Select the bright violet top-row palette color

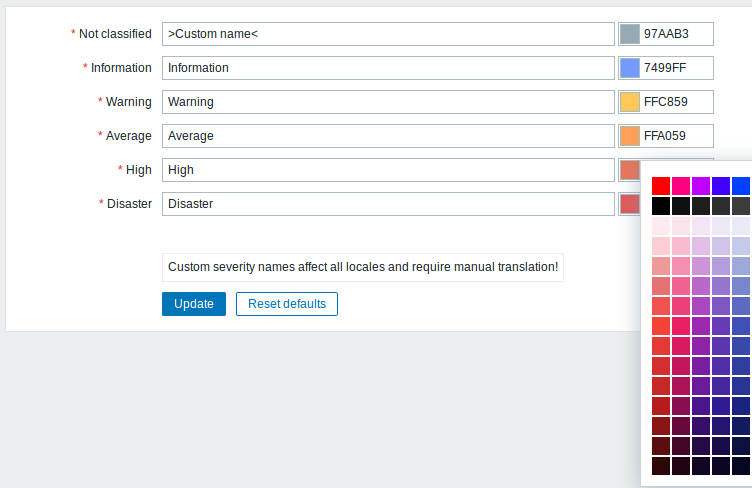[701, 186]
